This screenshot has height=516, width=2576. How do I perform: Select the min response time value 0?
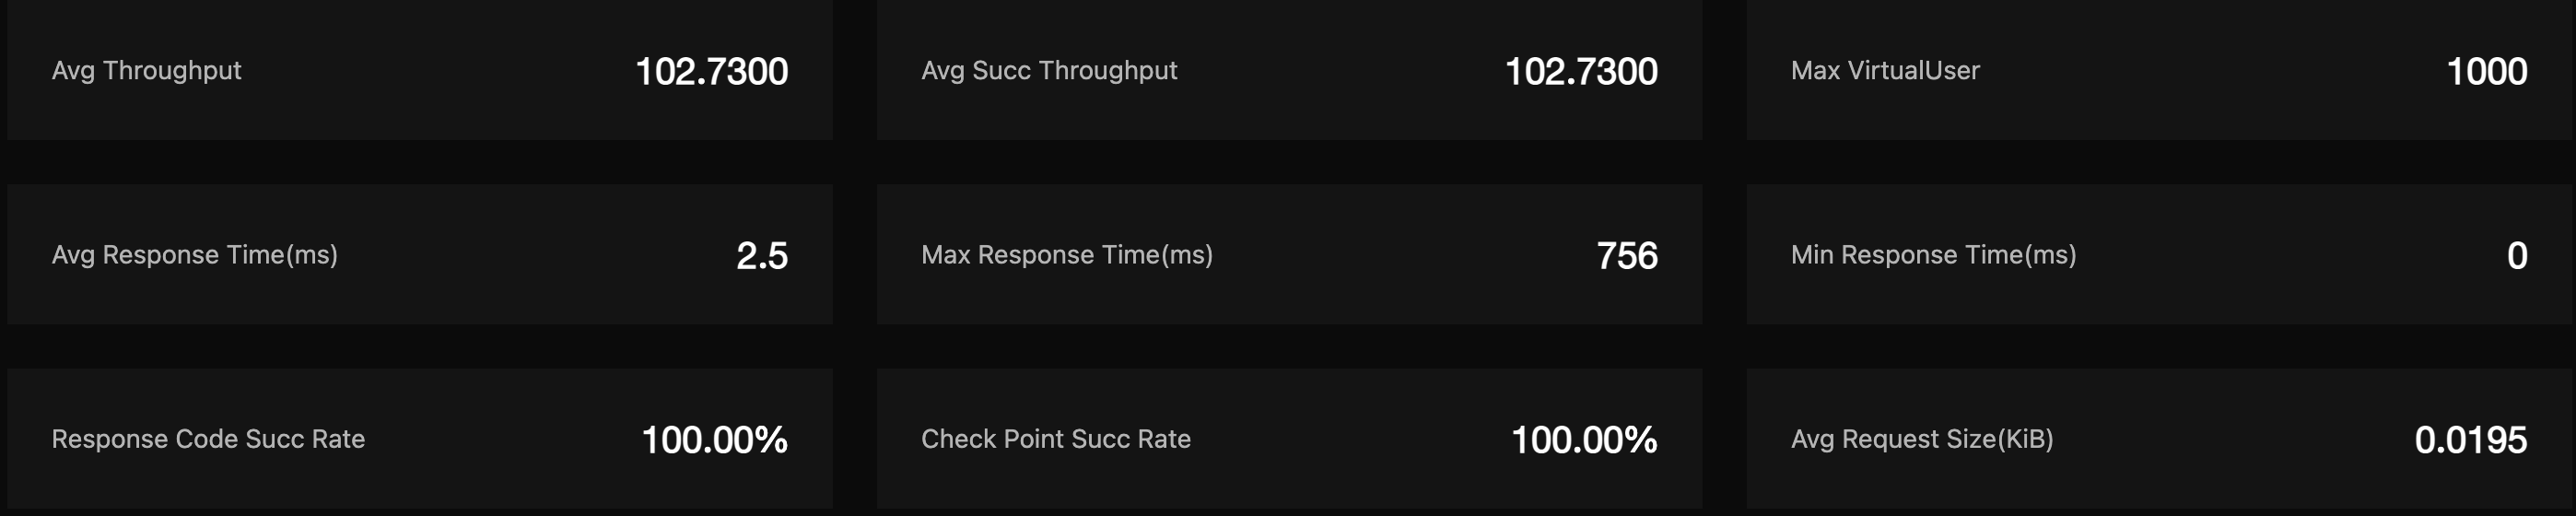pyautogui.click(x=2516, y=256)
